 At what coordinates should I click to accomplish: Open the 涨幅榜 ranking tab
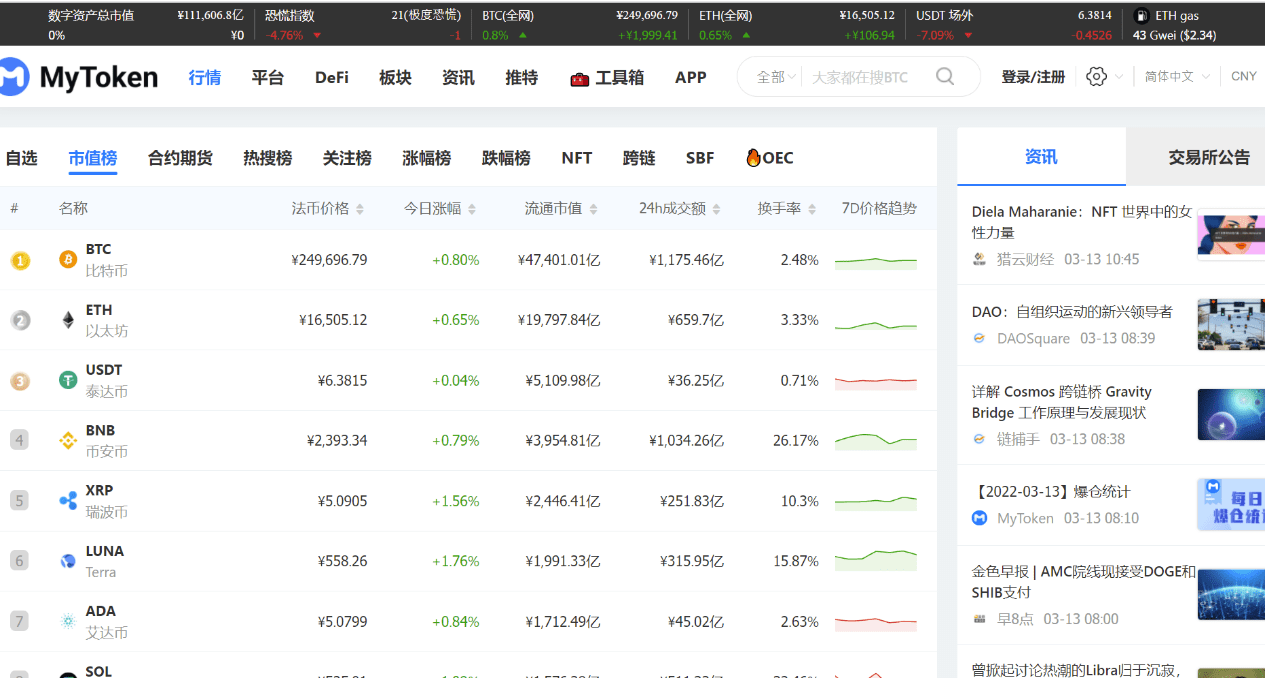(426, 157)
